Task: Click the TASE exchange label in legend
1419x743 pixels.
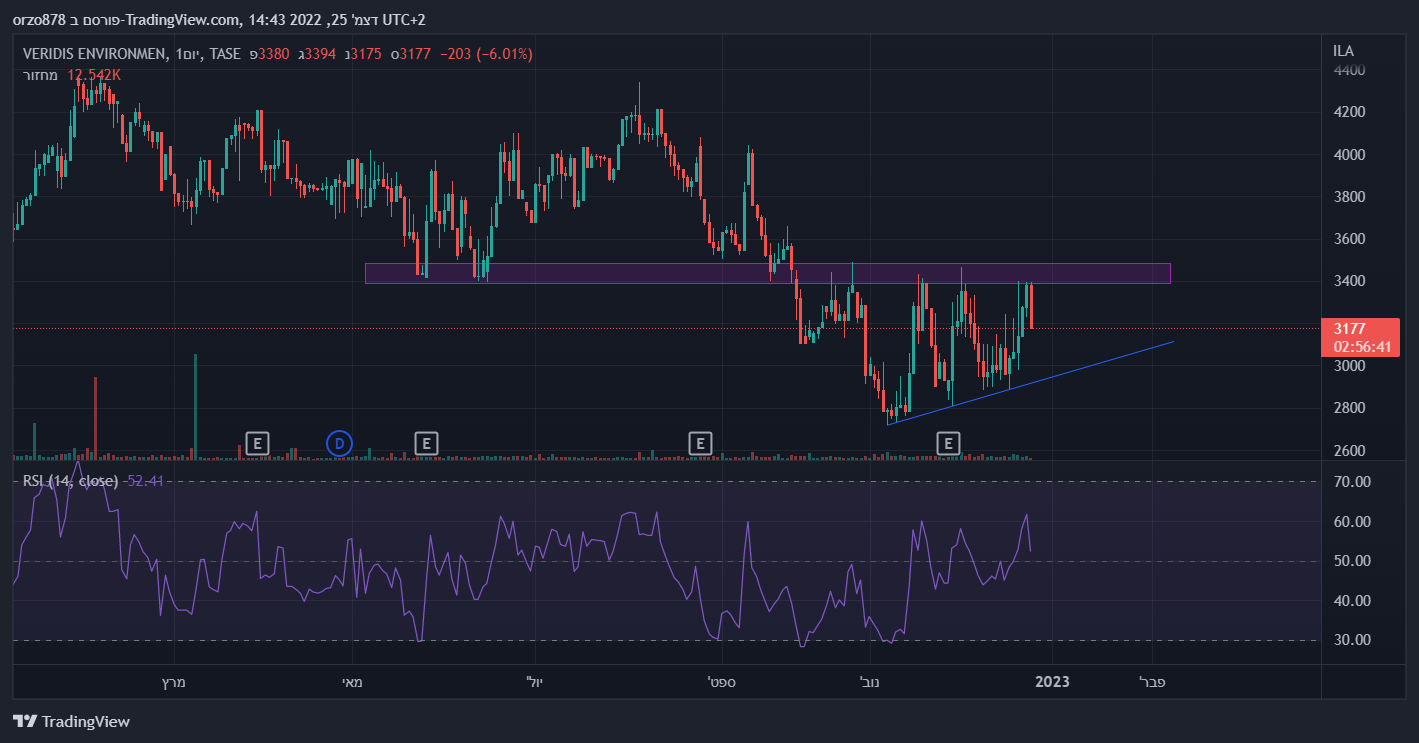Action: (x=224, y=53)
